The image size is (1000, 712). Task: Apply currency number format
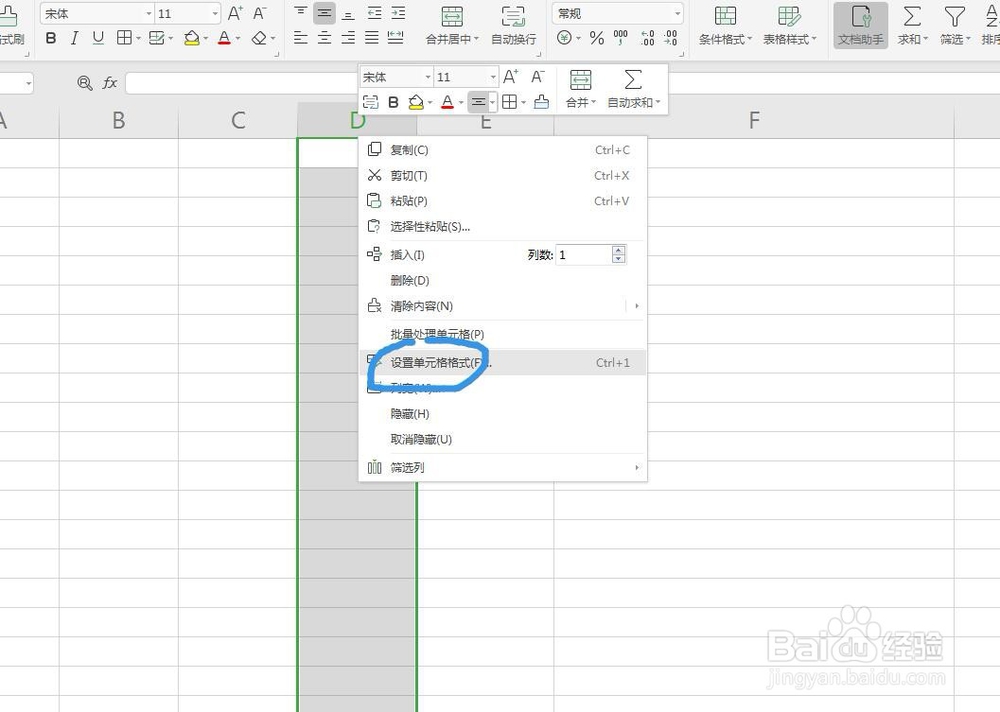point(564,38)
